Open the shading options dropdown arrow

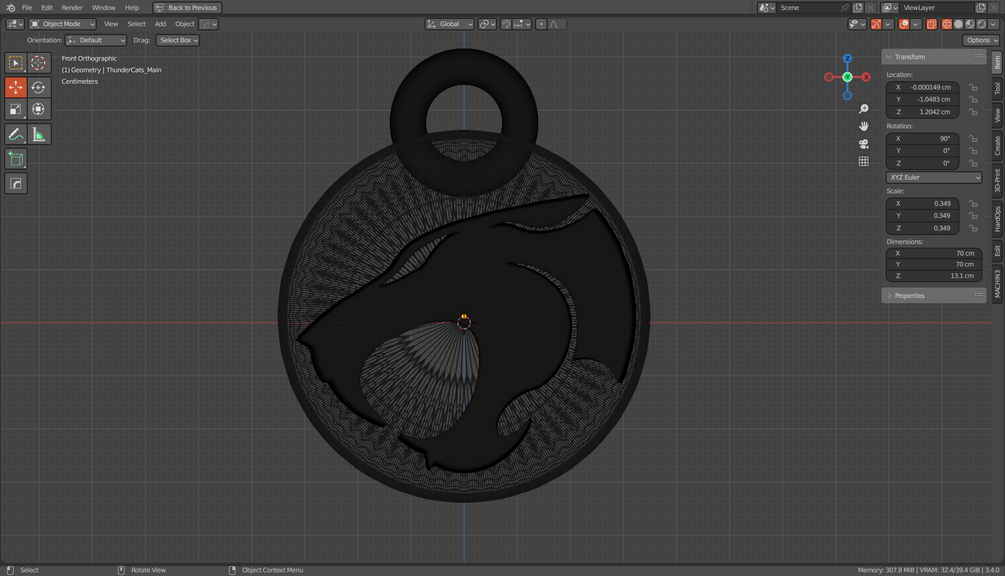coord(993,24)
